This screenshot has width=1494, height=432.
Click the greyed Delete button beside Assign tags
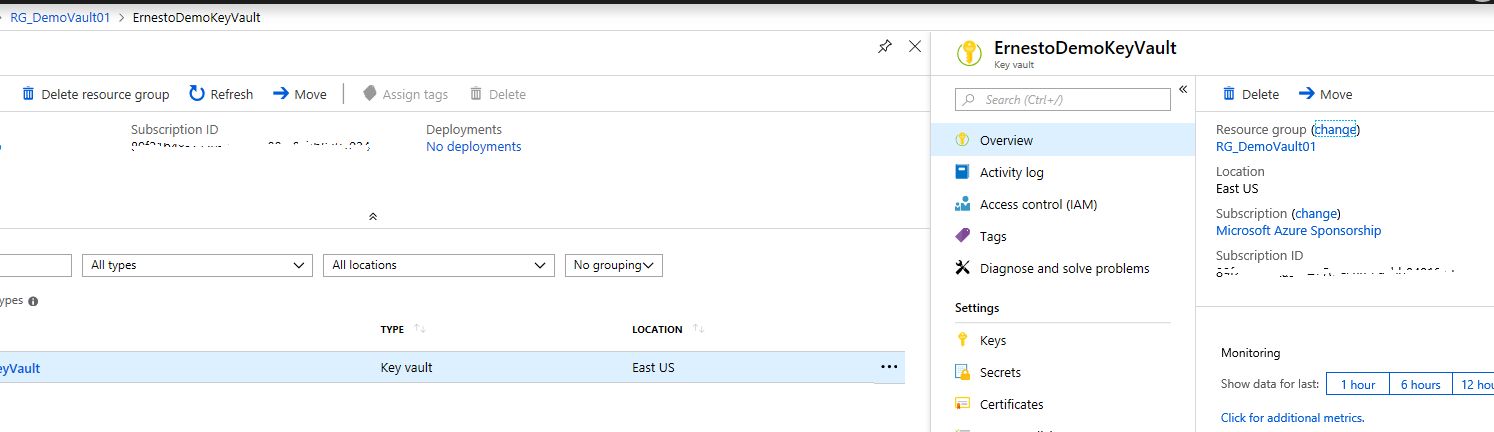[497, 94]
